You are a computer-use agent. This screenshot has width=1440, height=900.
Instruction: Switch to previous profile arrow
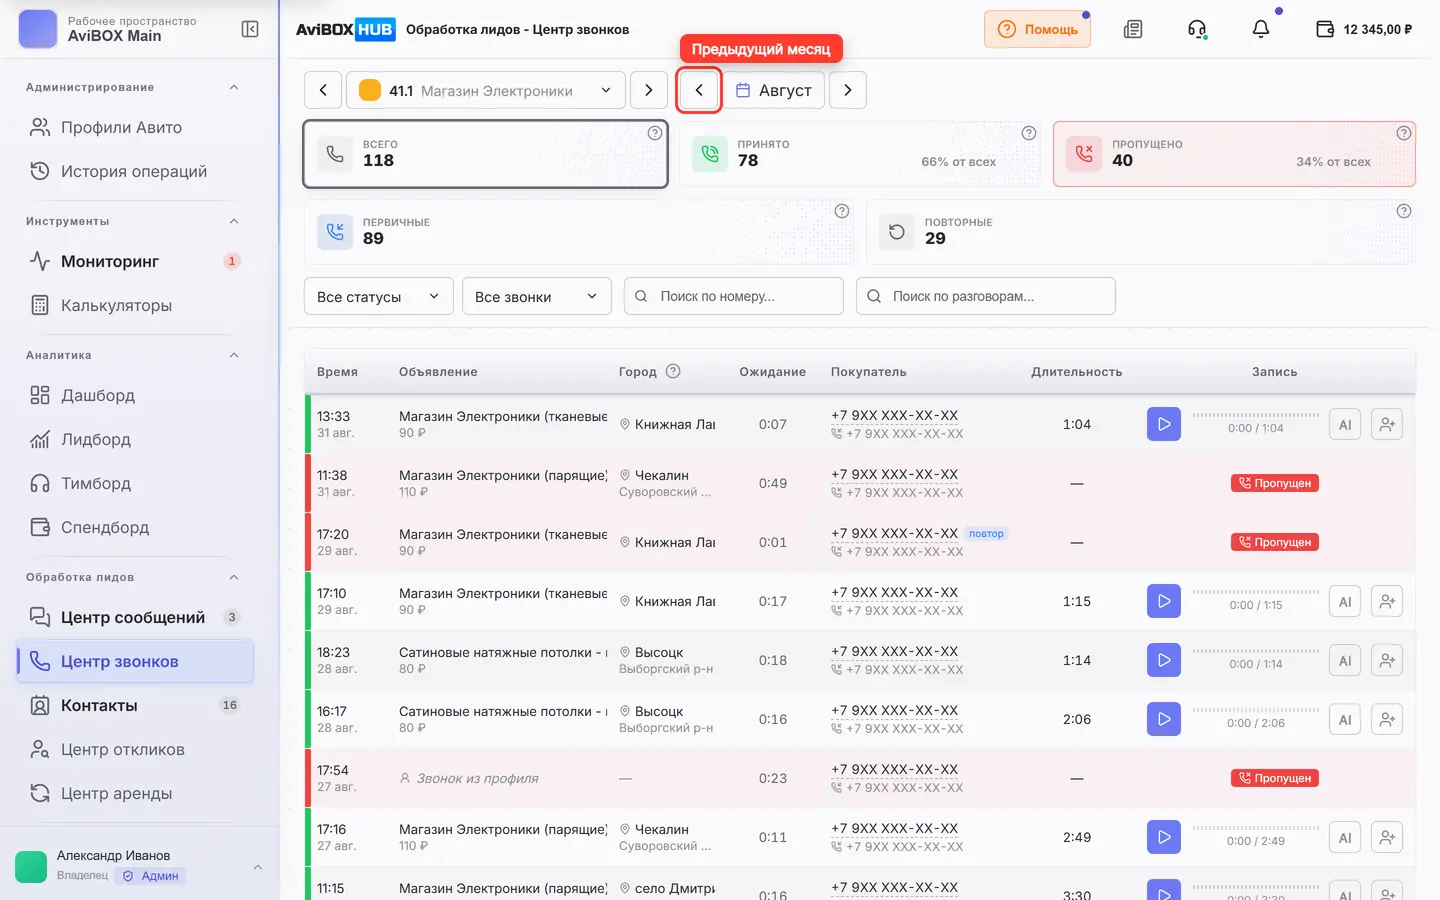coord(323,90)
